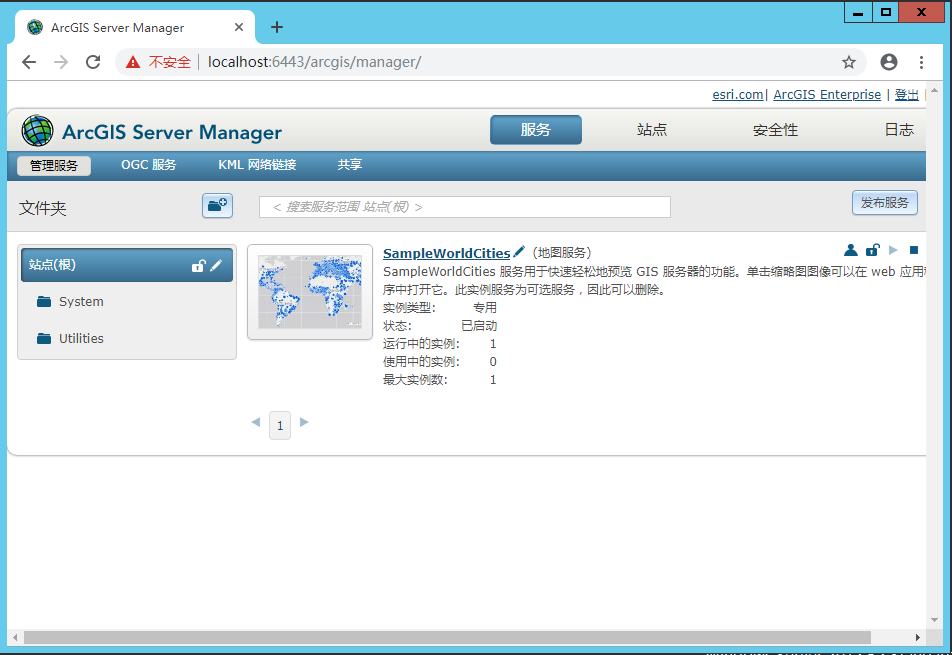Click the 最大实例数 label

click(x=415, y=380)
